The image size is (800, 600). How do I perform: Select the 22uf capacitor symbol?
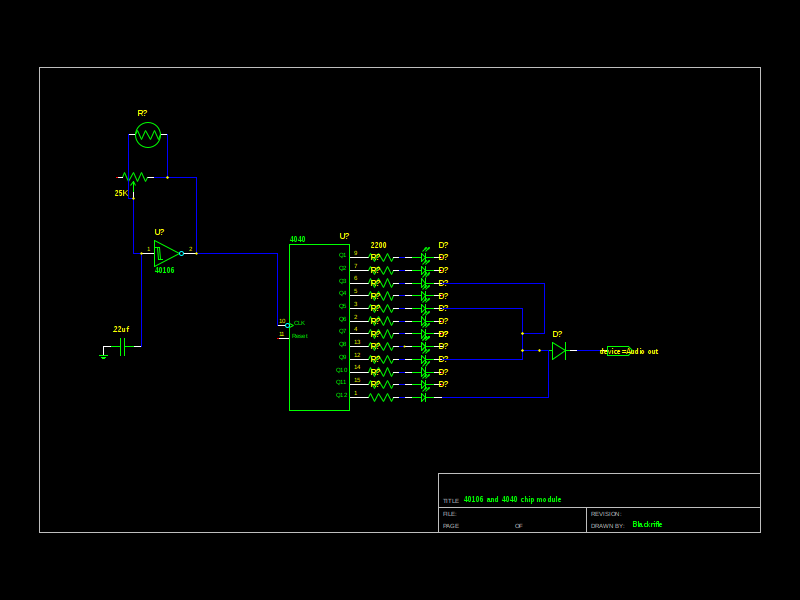(122, 347)
